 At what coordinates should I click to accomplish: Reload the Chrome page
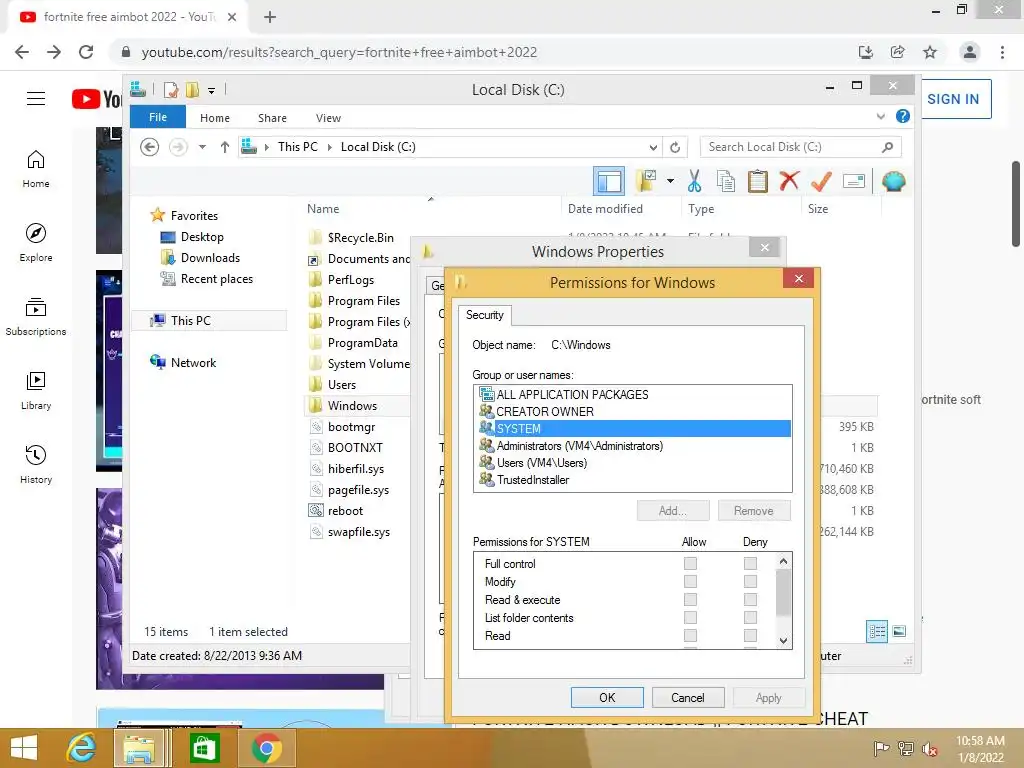[x=86, y=52]
